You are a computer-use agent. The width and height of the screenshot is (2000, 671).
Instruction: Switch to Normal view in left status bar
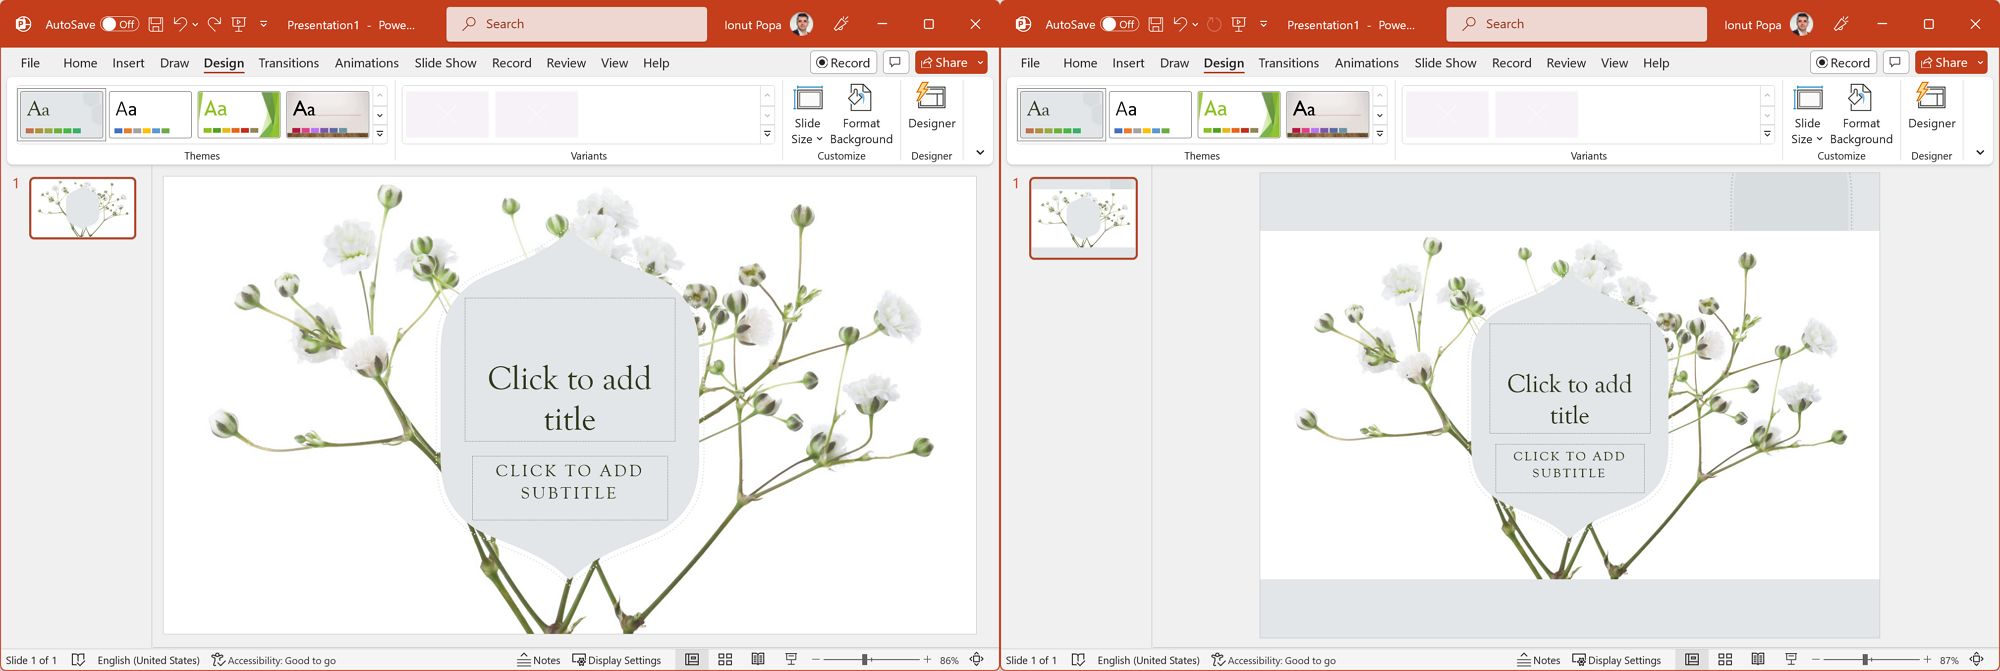click(692, 660)
